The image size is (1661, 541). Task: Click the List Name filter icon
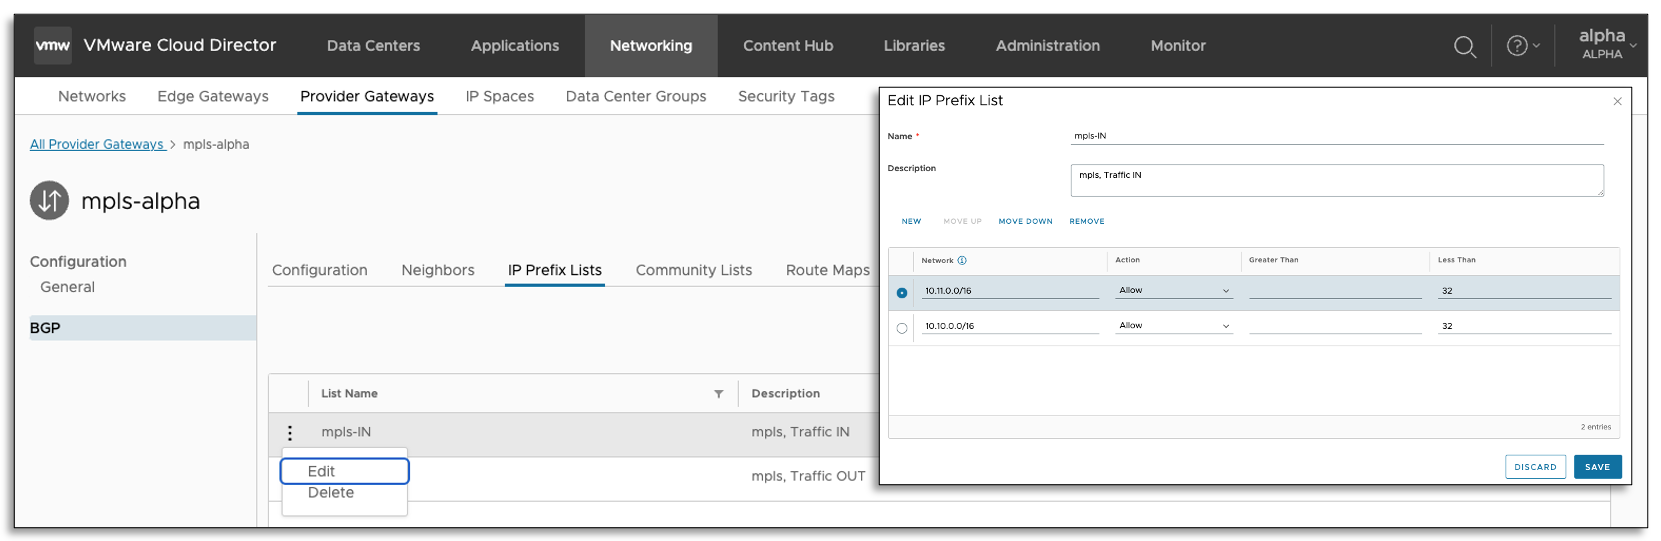tap(718, 394)
